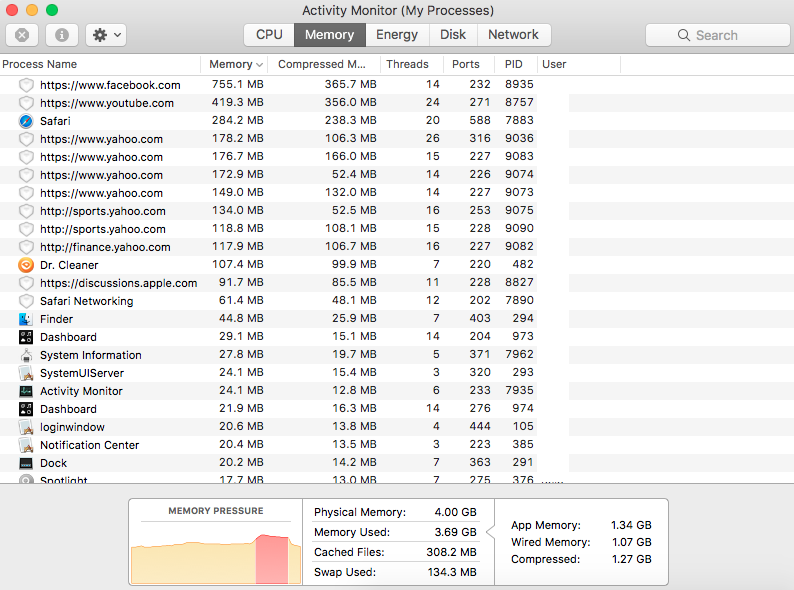Open the gear actions dropdown menu
The height and width of the screenshot is (590, 794).
click(106, 35)
